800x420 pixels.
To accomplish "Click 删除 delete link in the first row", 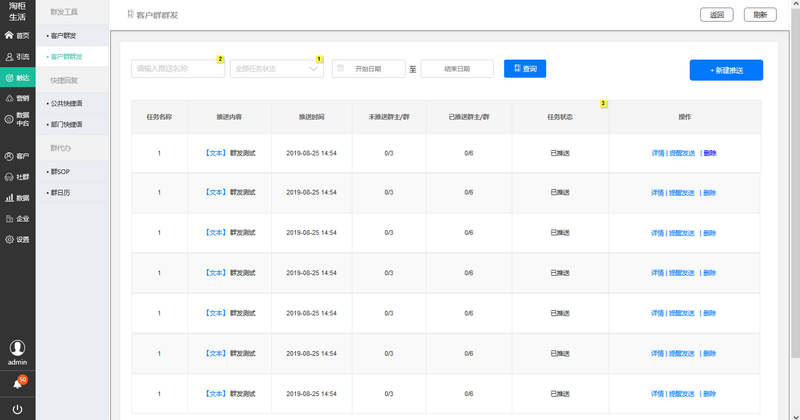I will click(710, 153).
